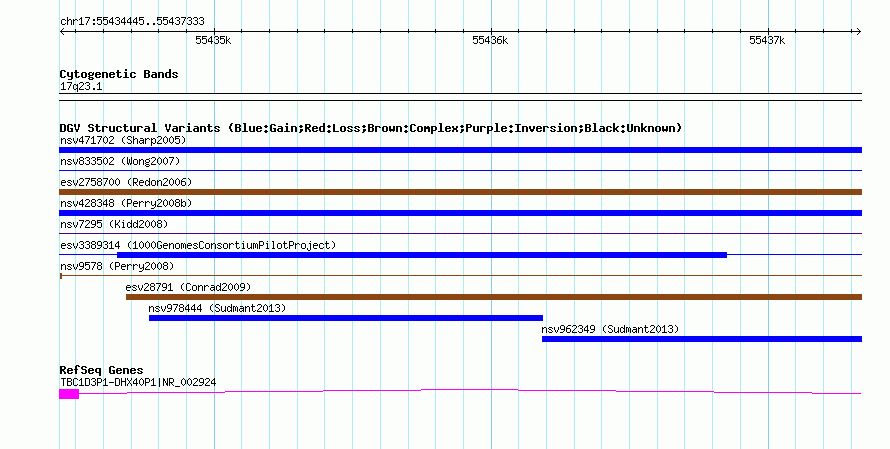Select the nsv833502 (Wong2007) thin blue line

pos(460,170)
